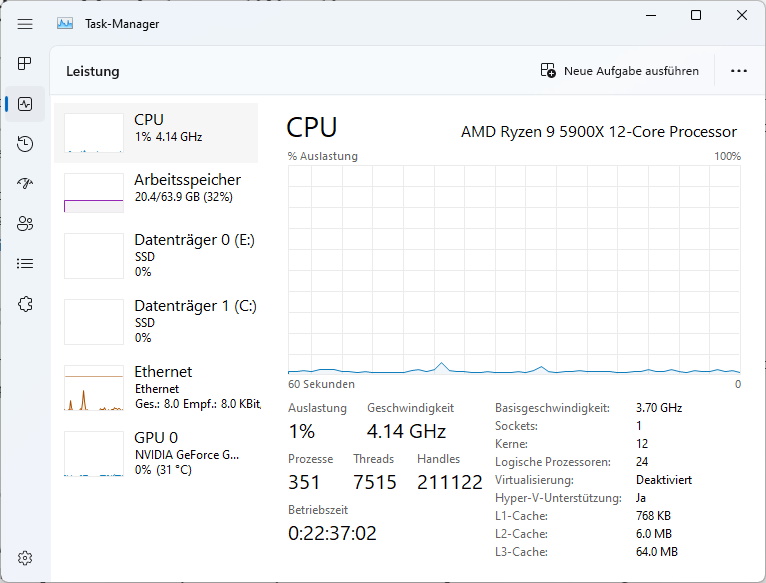Select the GPU 0 NVIDIA entry
This screenshot has height=583, width=766.
156,453
